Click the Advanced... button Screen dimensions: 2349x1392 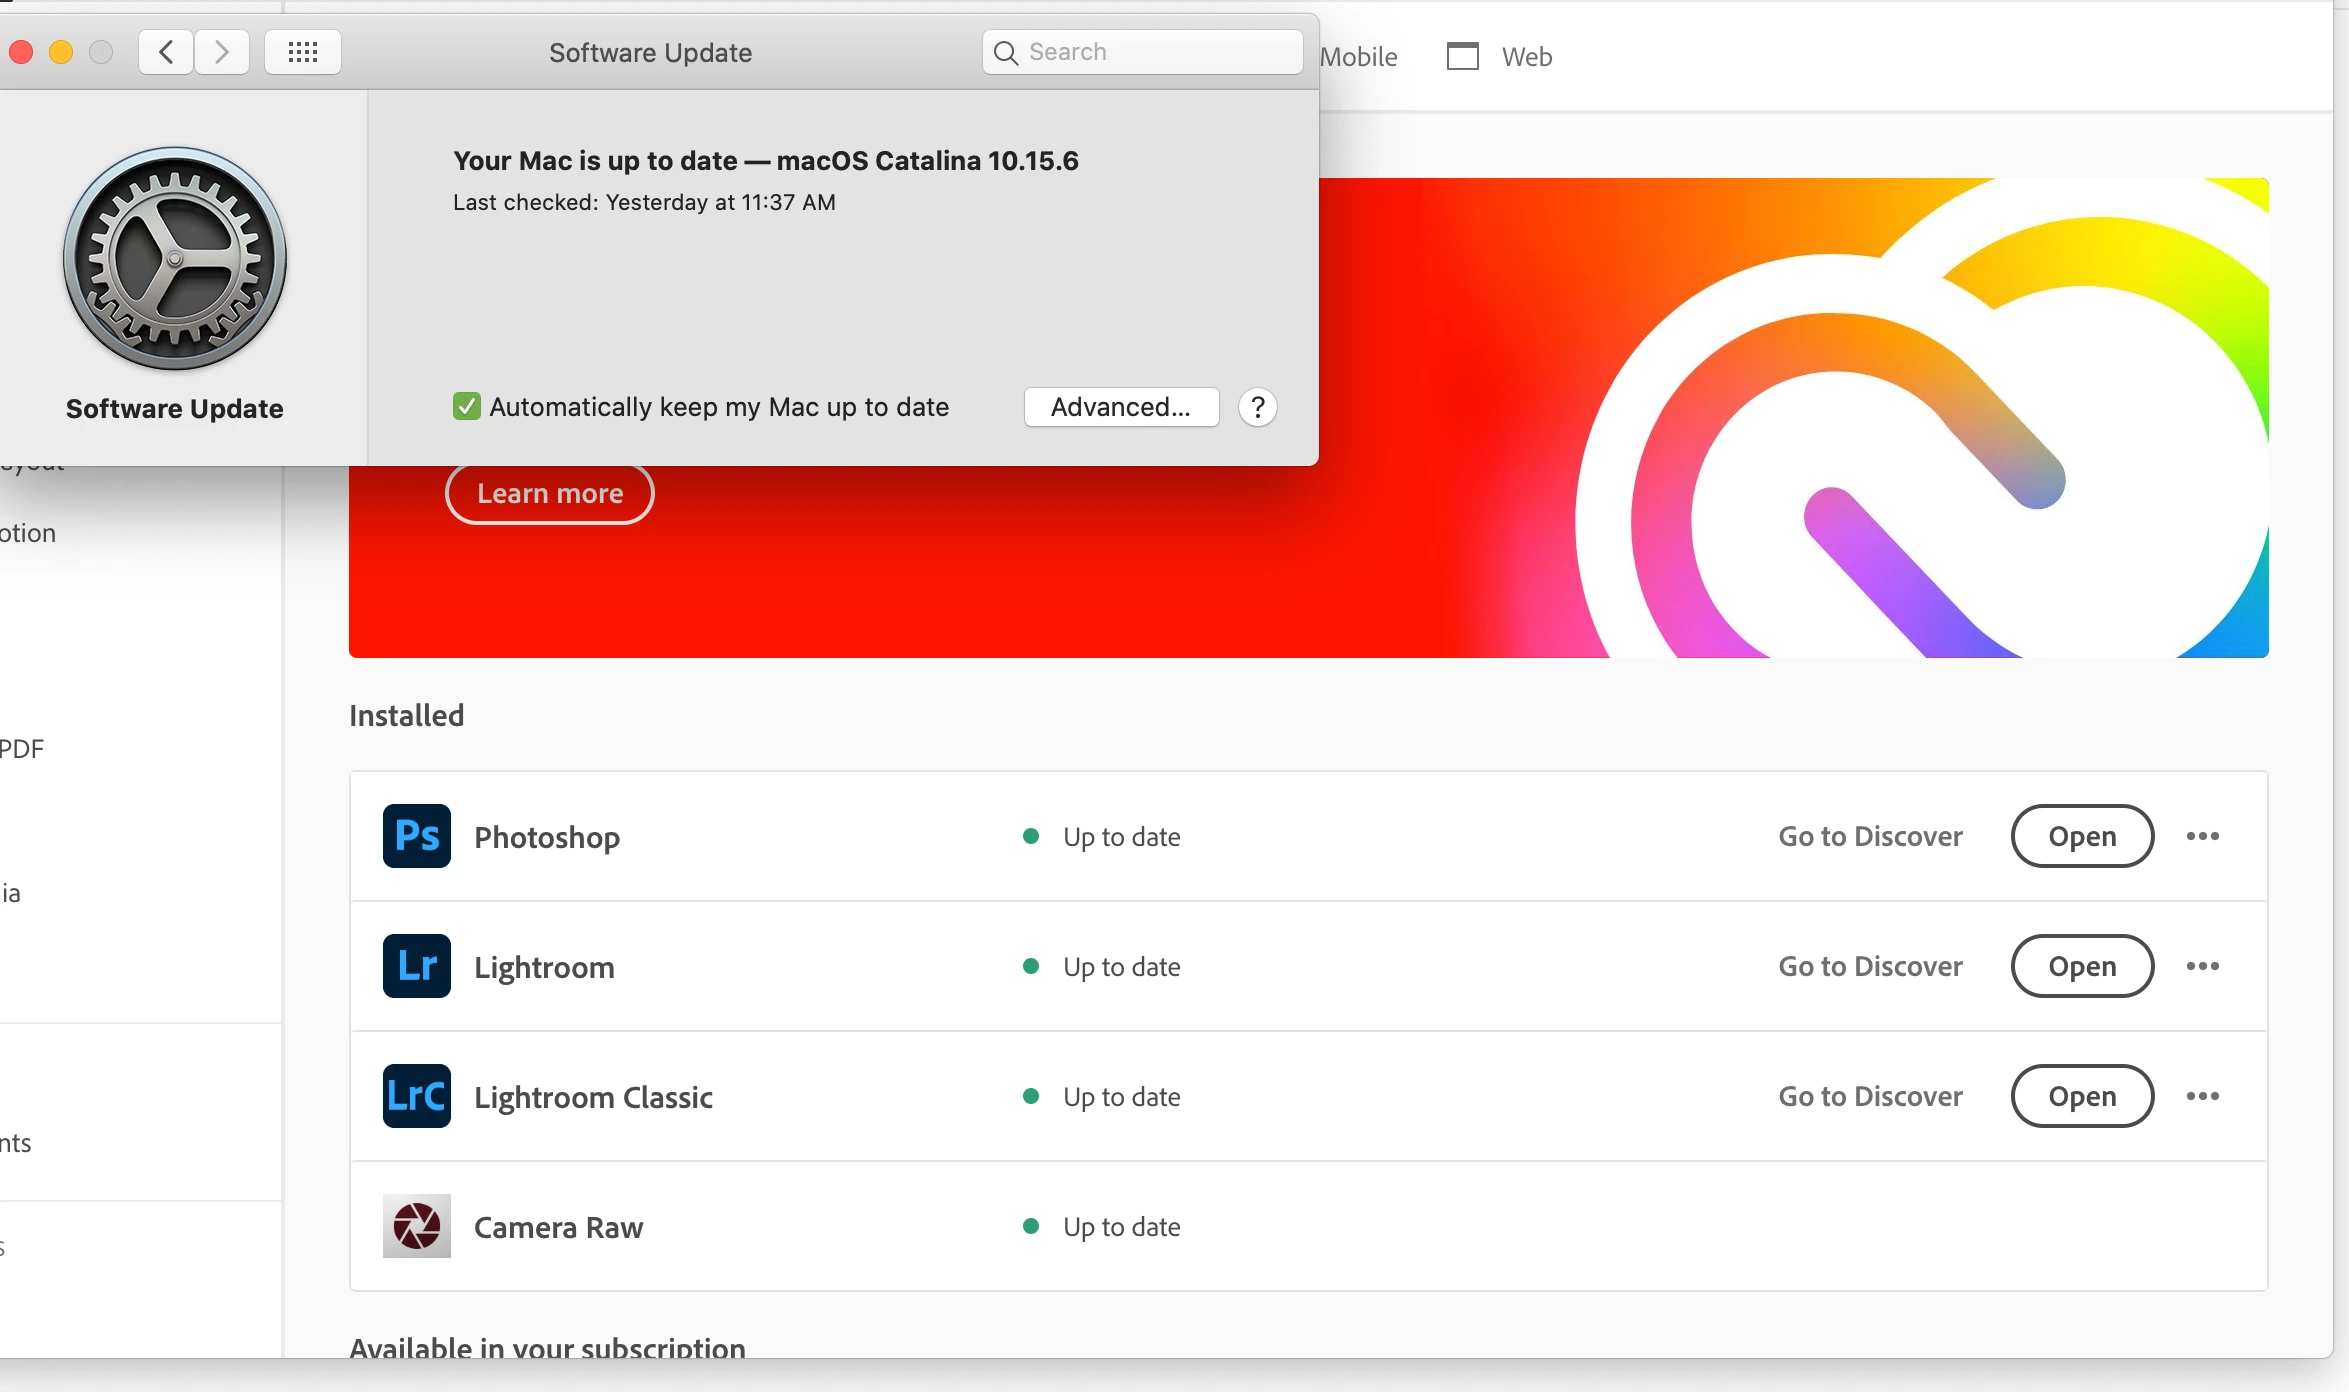coord(1120,407)
